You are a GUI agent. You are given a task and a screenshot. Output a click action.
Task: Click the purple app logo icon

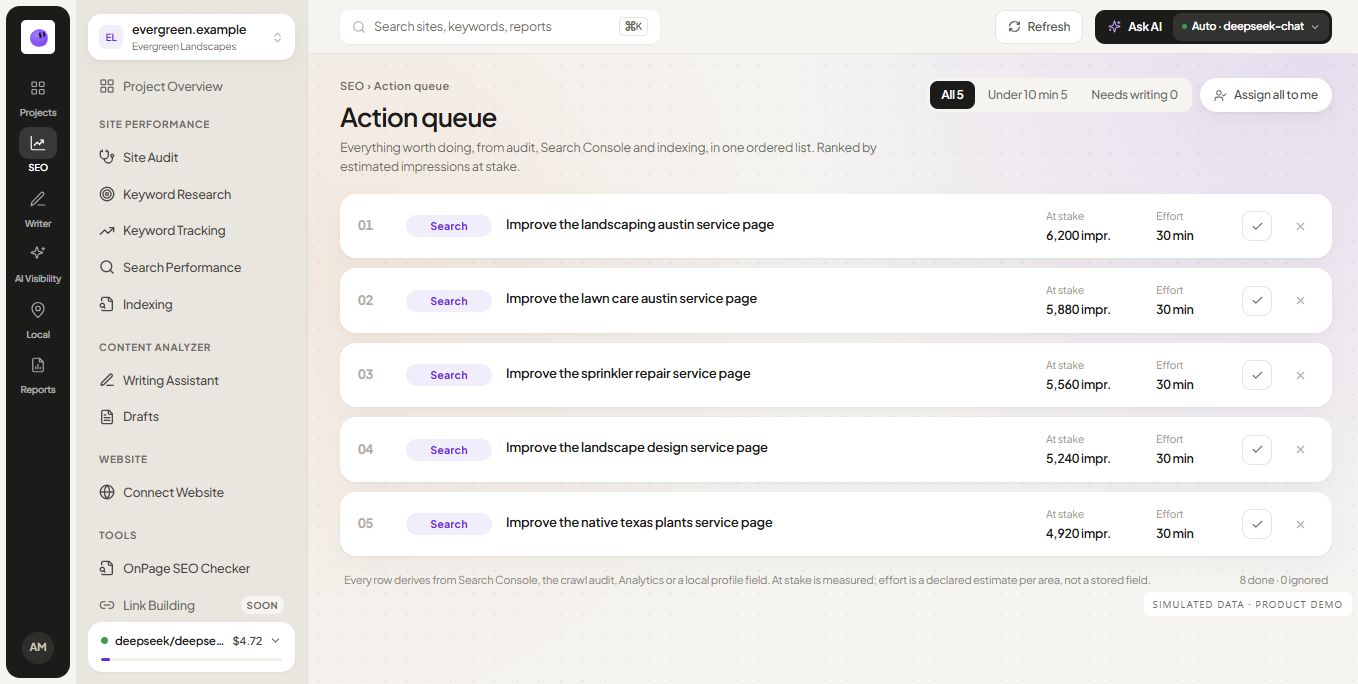(38, 37)
